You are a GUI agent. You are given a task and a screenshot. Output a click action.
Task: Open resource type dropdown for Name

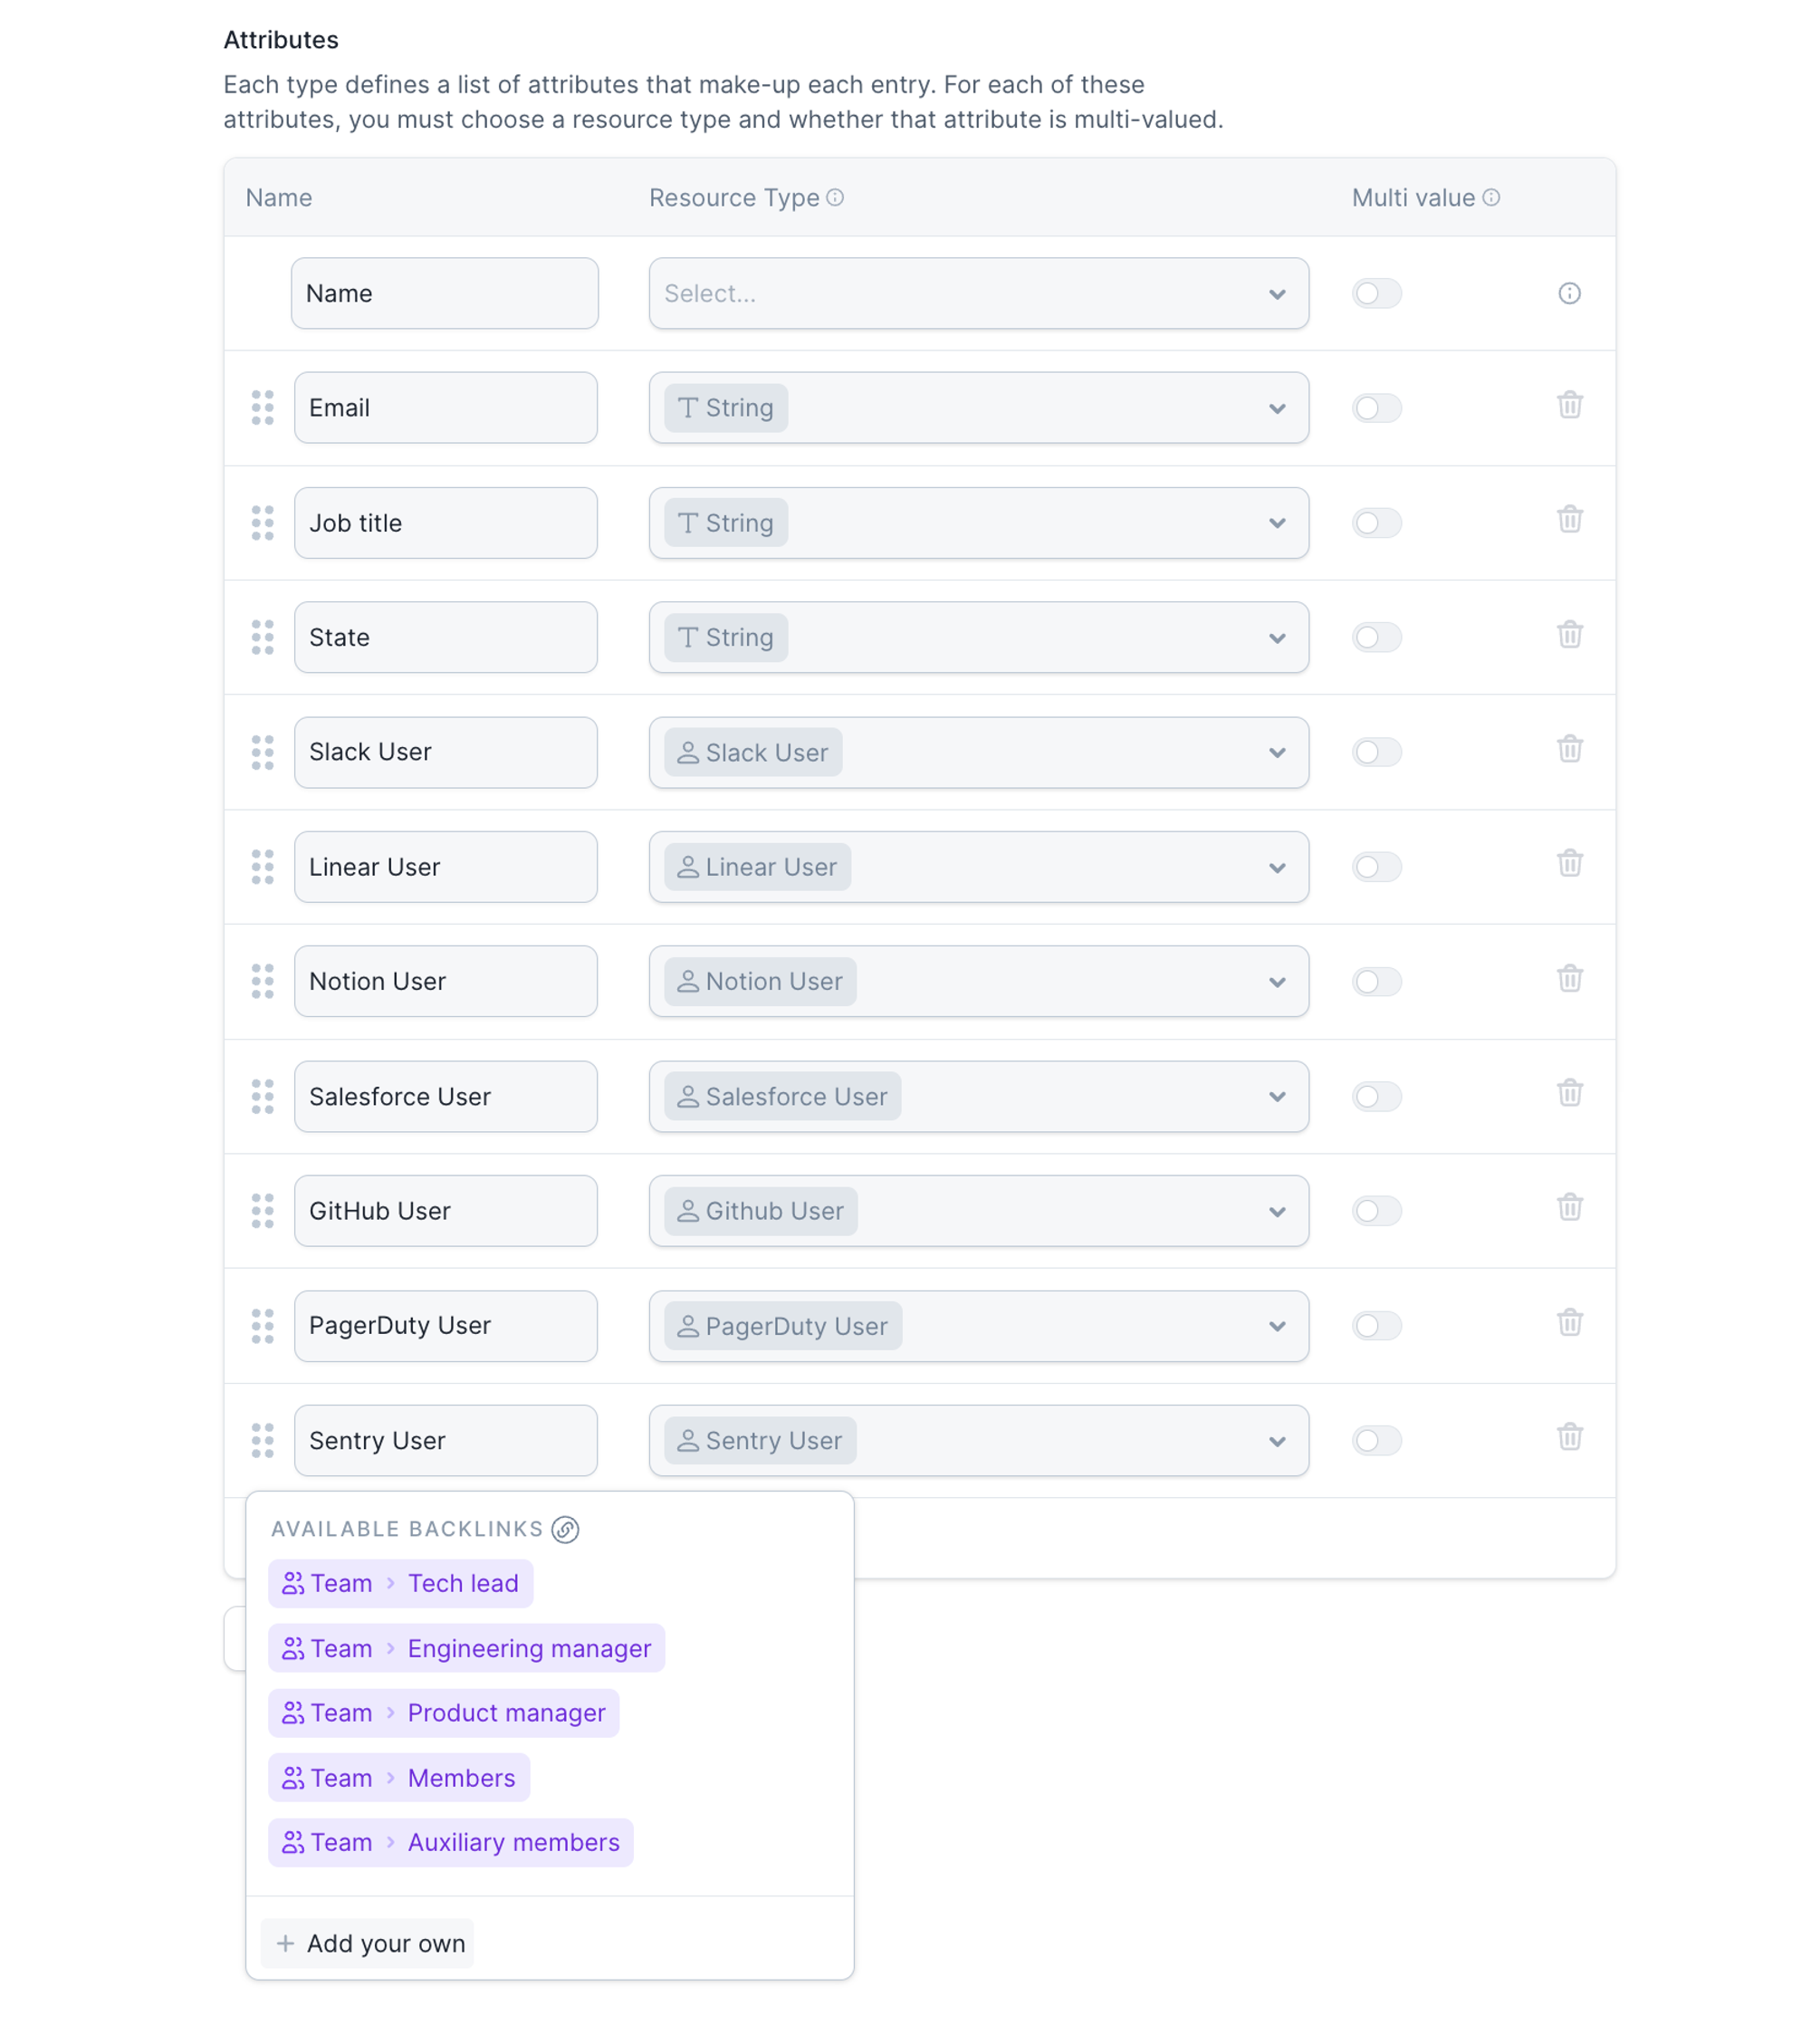click(x=977, y=293)
